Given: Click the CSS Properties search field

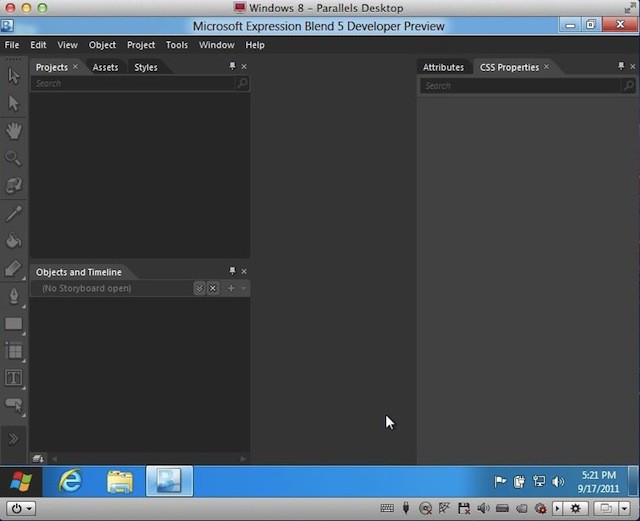Looking at the screenshot, I should [520, 86].
